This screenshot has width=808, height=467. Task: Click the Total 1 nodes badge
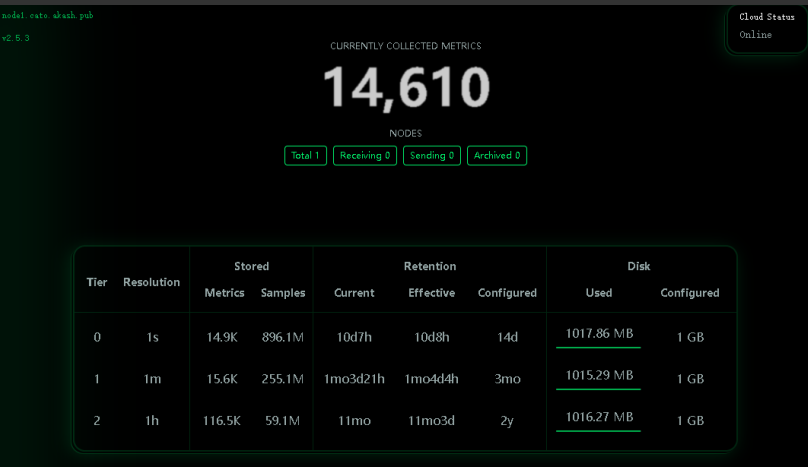coord(305,156)
